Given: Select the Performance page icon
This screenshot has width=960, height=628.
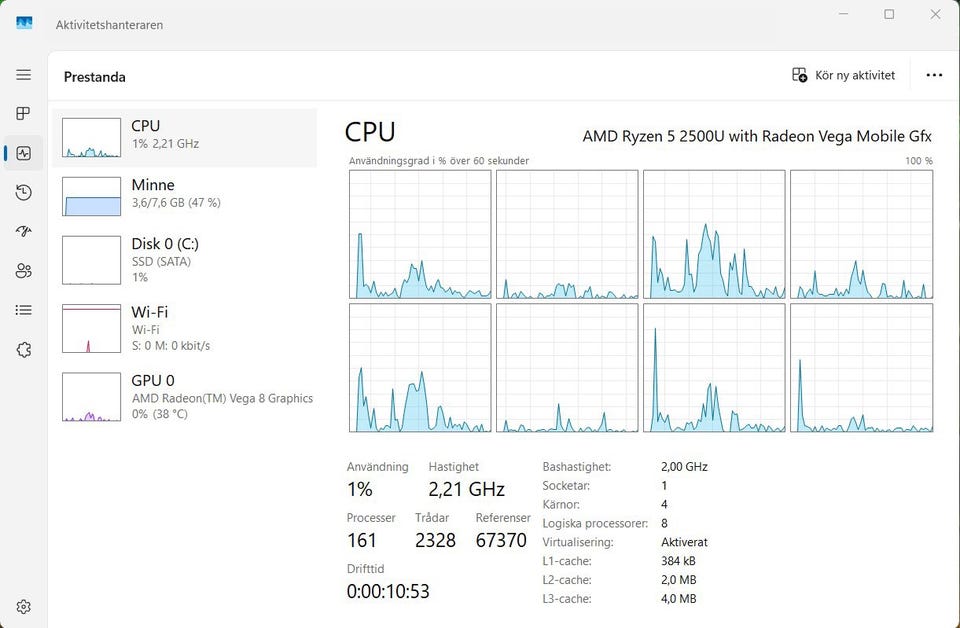Looking at the screenshot, I should [24, 153].
